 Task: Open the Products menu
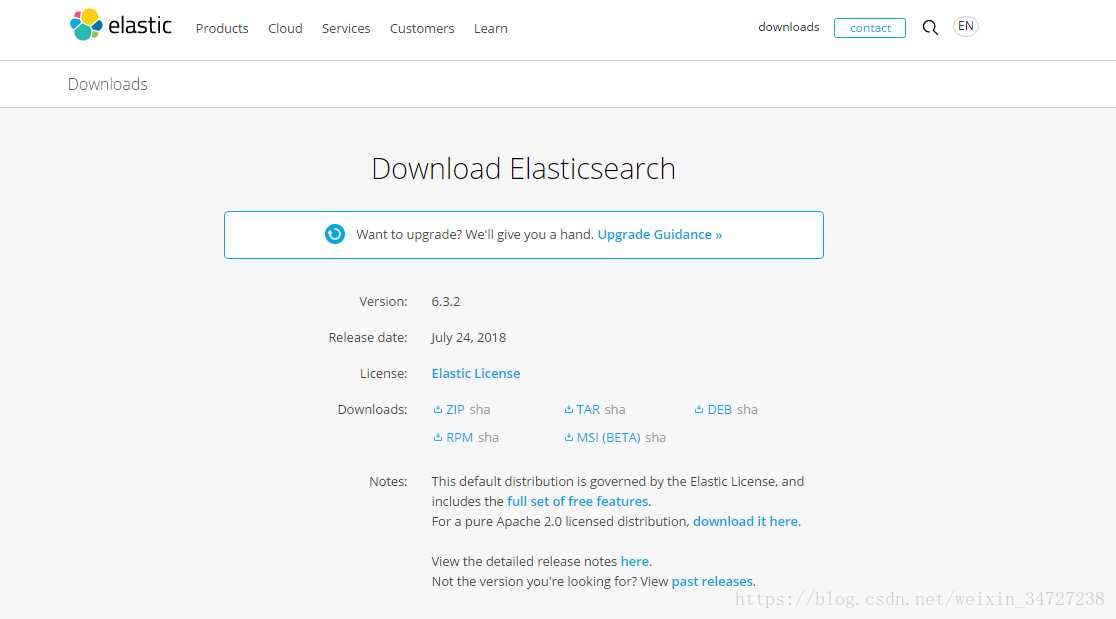click(222, 28)
